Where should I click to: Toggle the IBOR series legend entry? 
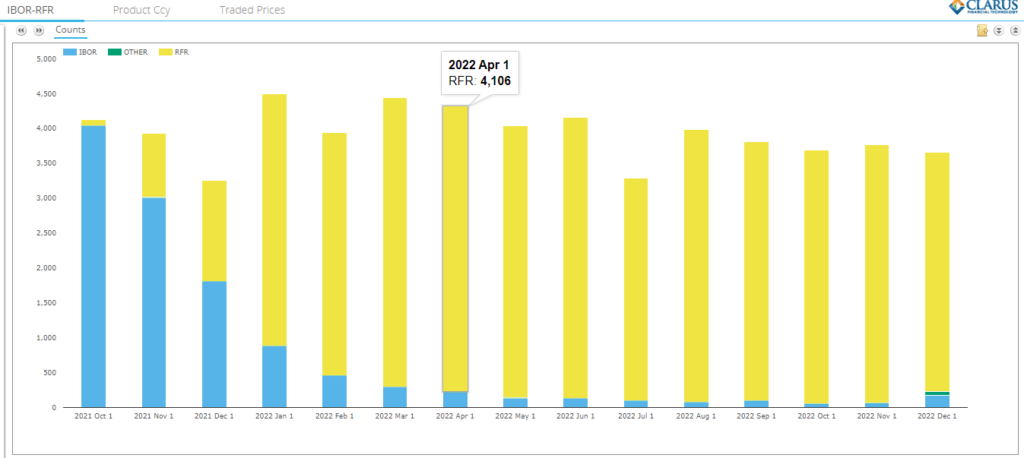point(80,52)
